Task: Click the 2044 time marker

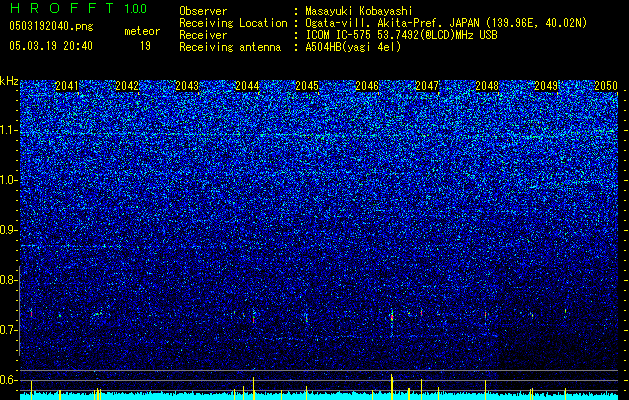Action: (x=247, y=86)
